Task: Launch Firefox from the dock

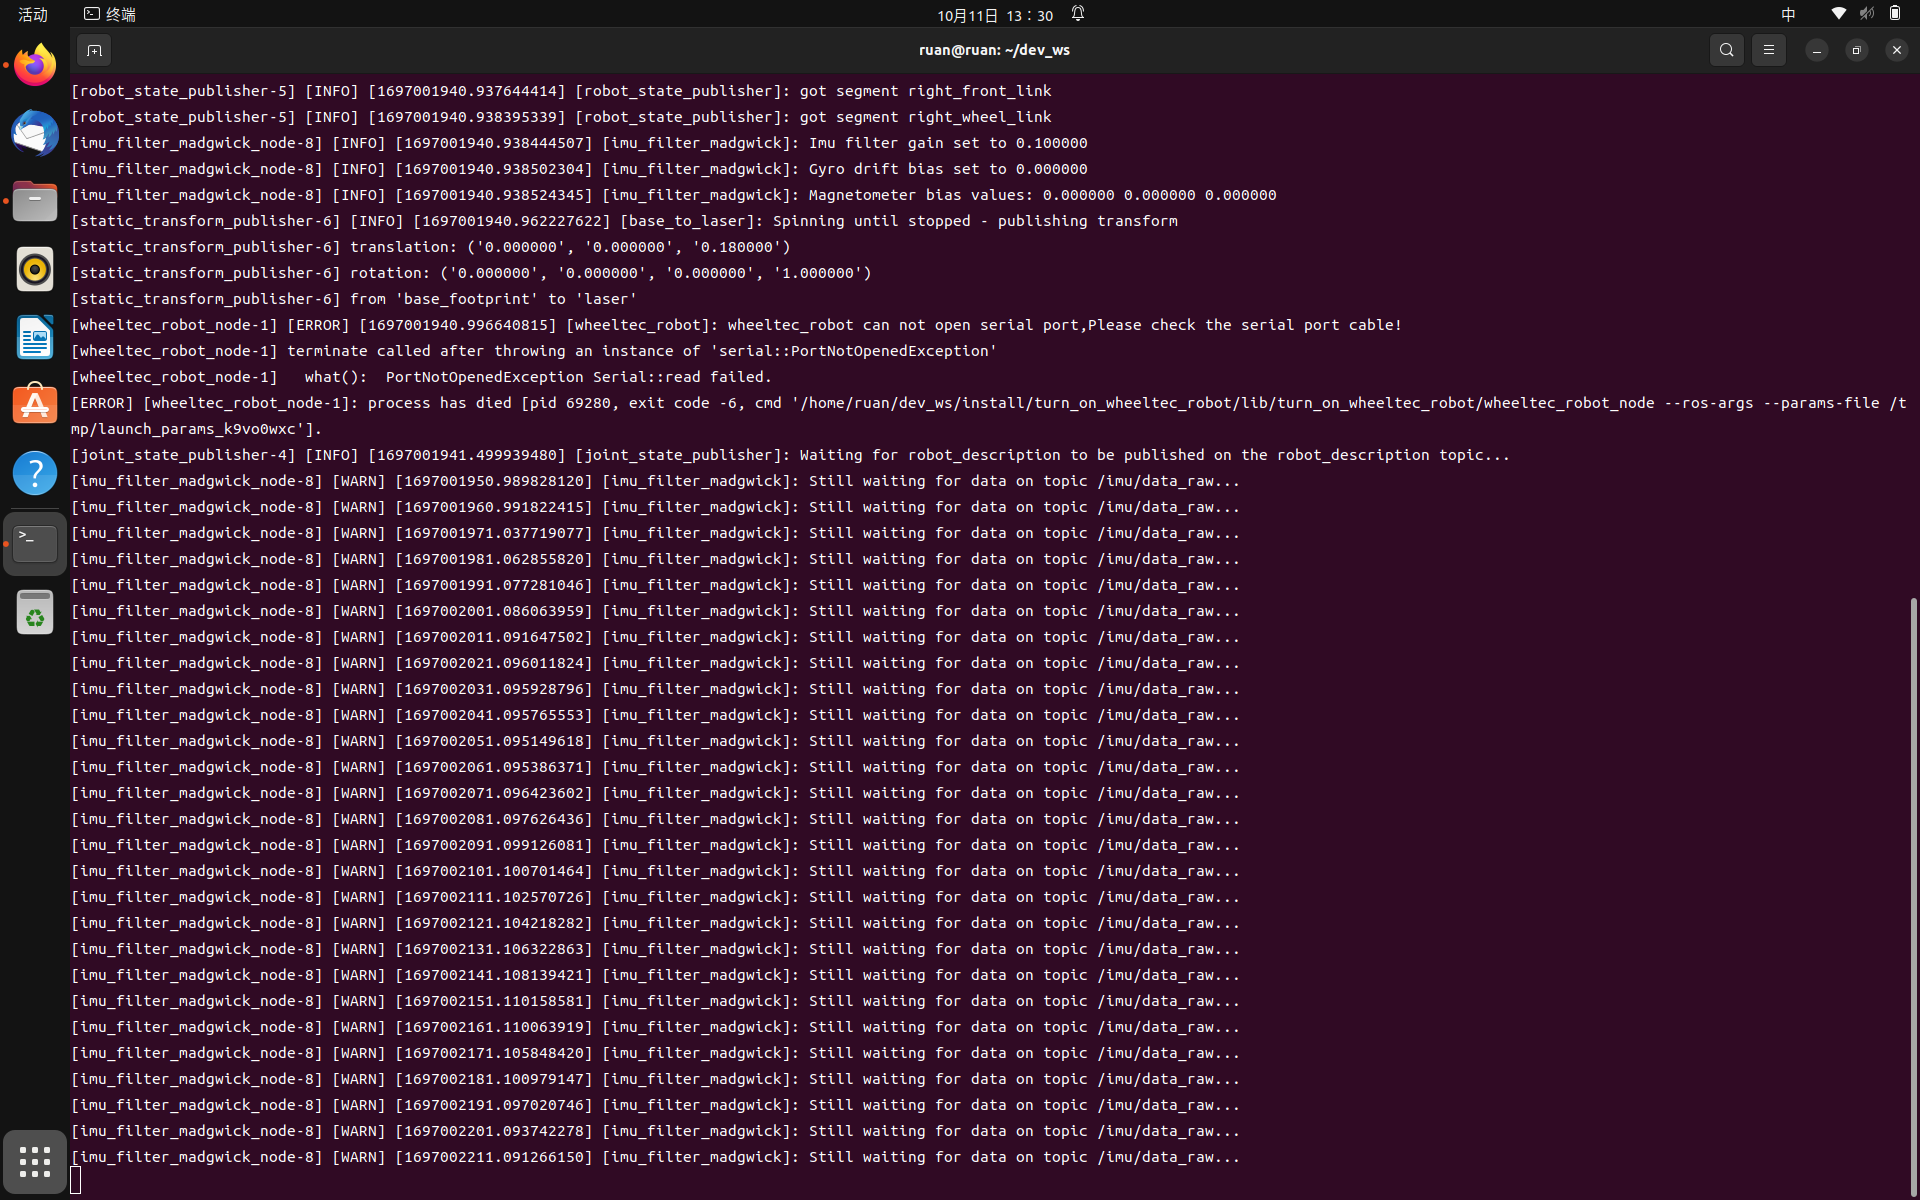Action: click(35, 66)
